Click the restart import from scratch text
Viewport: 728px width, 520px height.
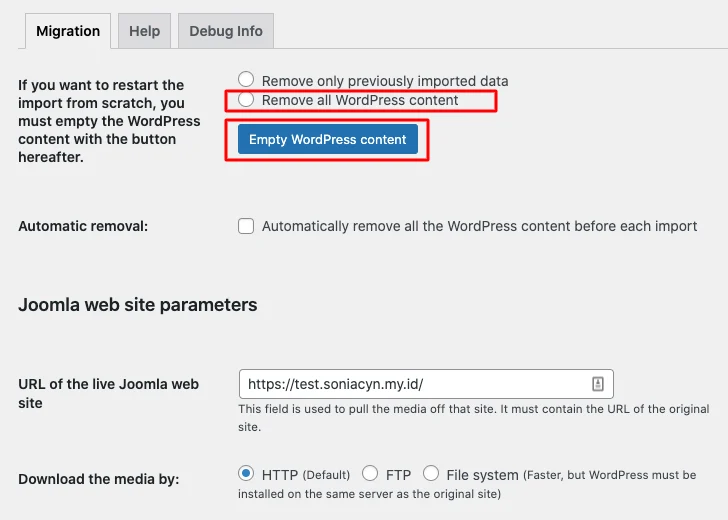coord(109,121)
